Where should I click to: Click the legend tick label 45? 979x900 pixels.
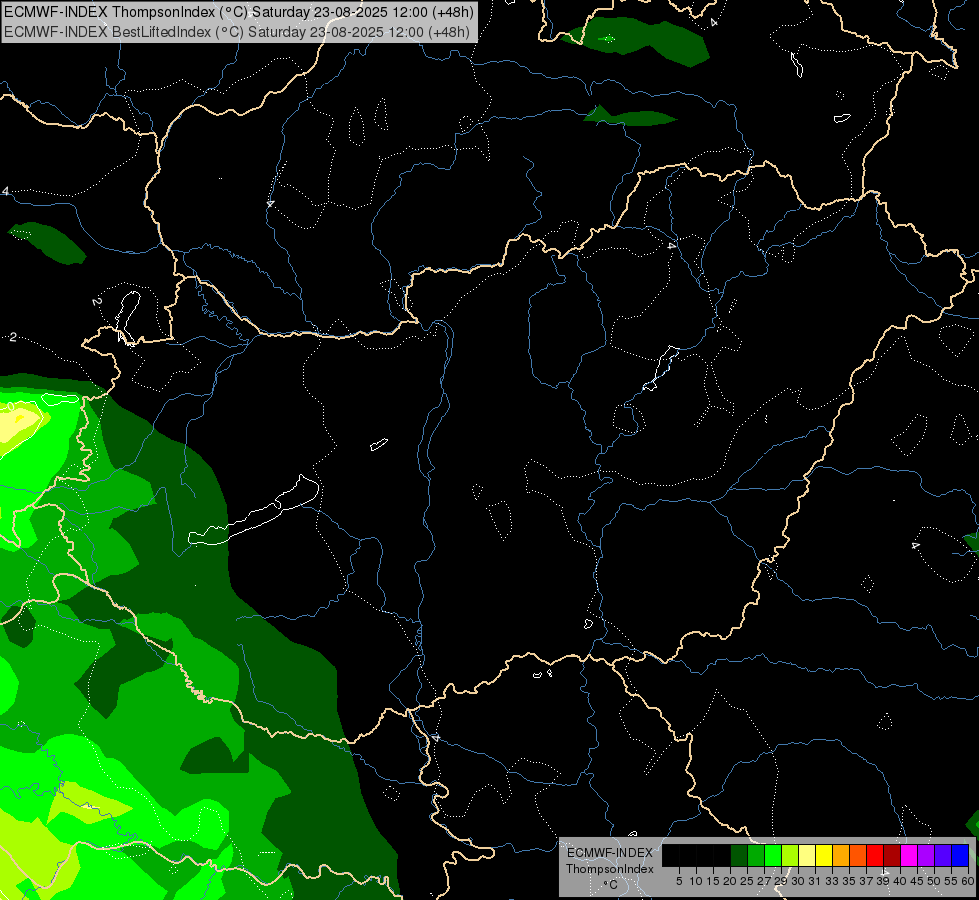pos(917,881)
